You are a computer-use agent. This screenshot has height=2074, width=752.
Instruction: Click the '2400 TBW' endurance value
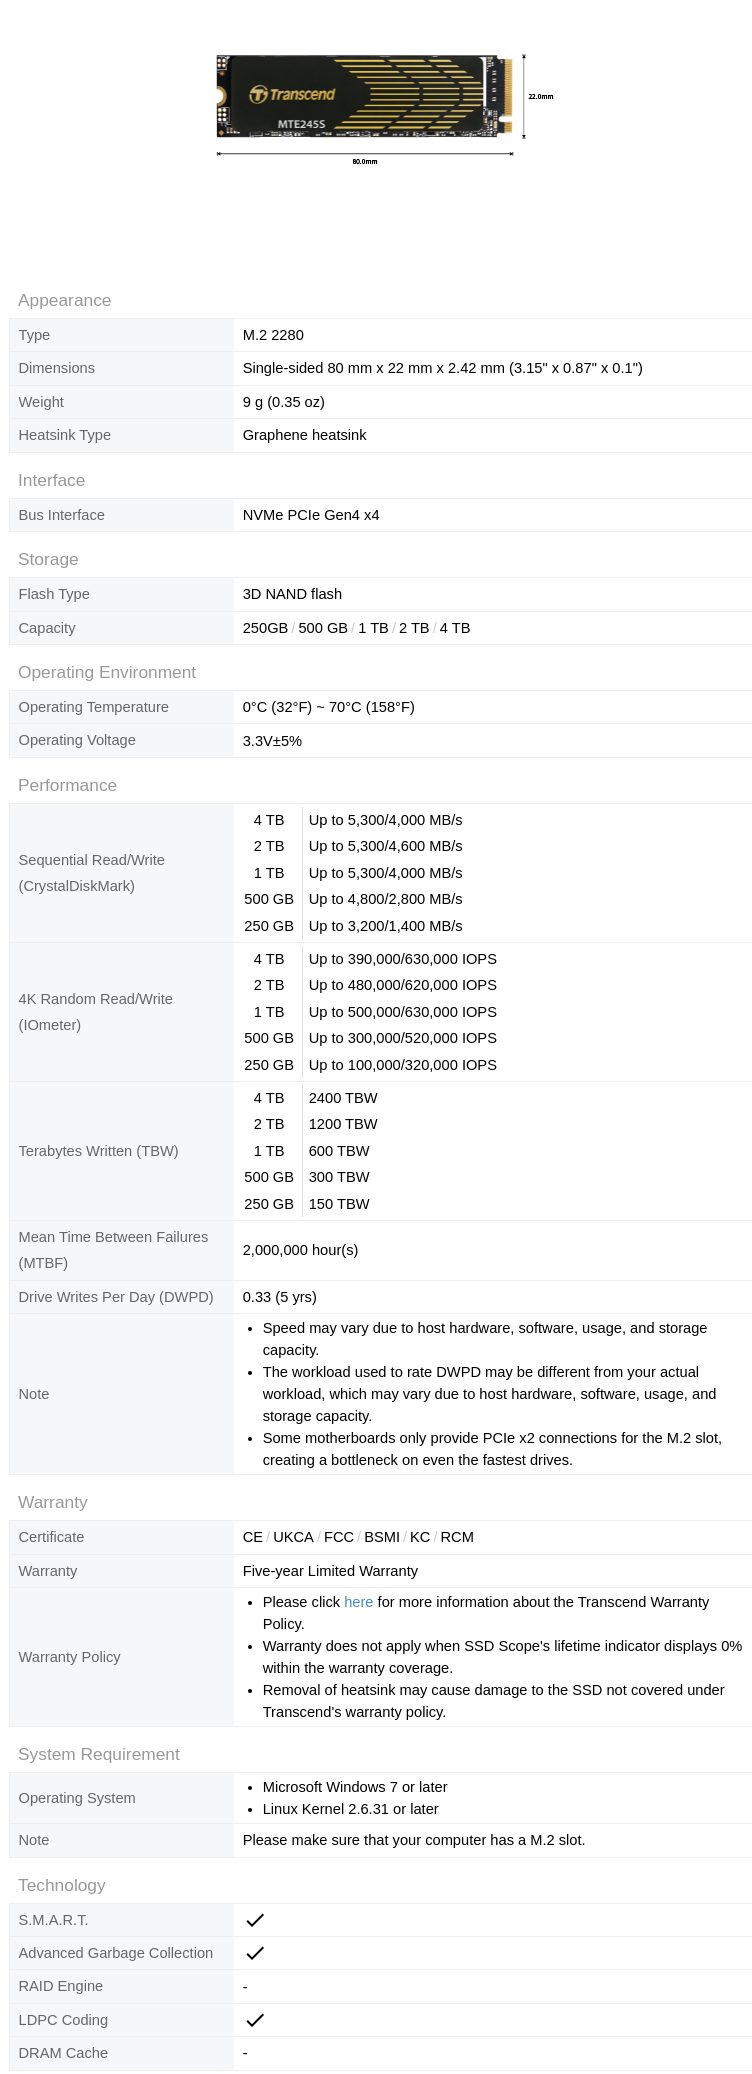pos(343,1098)
